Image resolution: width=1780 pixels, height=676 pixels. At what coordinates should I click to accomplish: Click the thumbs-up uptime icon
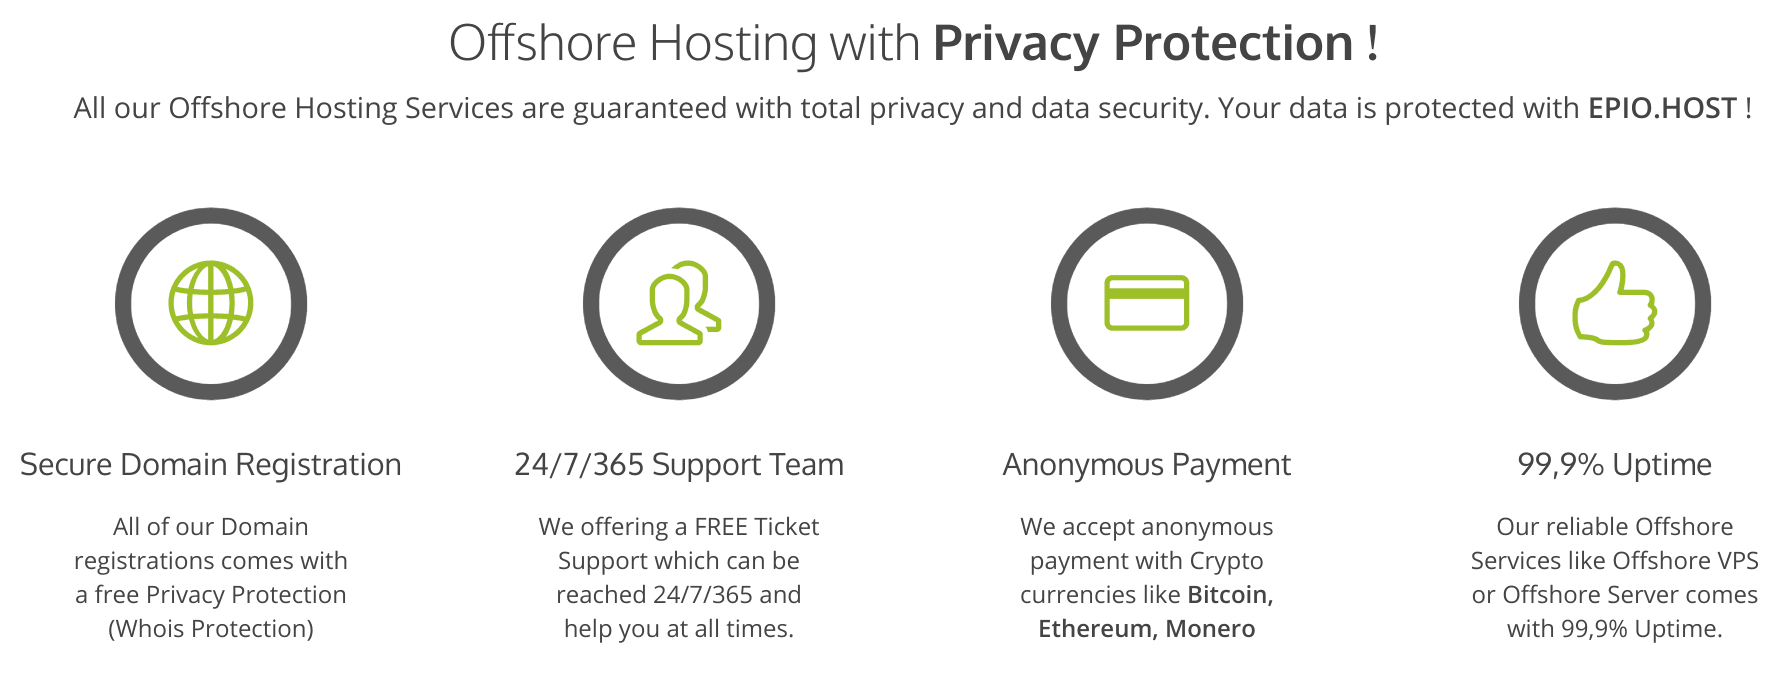coord(1615,303)
